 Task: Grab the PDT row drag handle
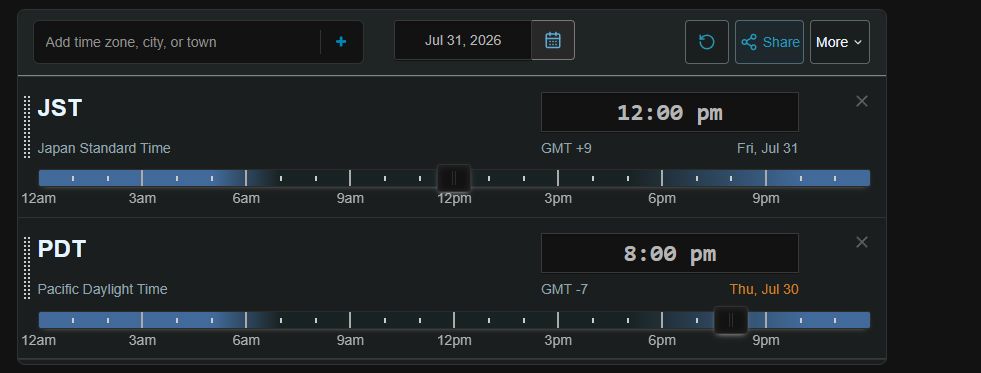pos(27,268)
